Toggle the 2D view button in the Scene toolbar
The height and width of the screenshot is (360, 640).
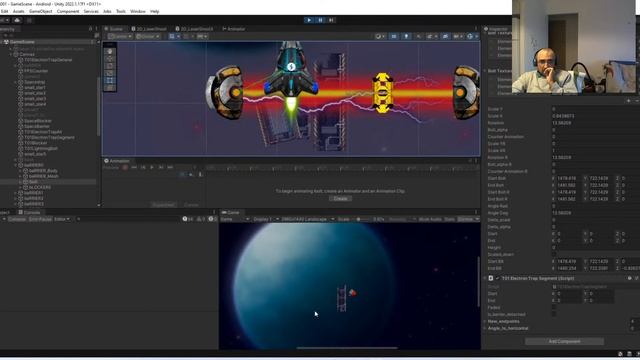tap(394, 36)
